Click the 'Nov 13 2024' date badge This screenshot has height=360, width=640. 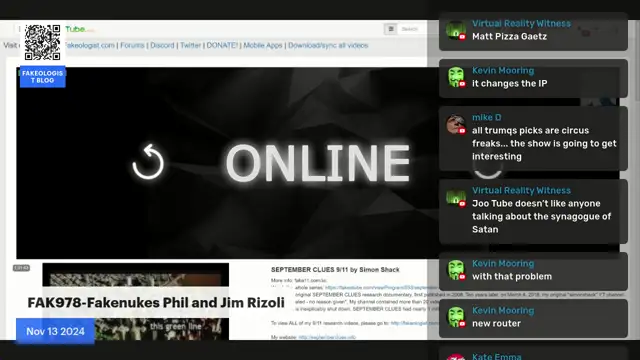[56, 331]
